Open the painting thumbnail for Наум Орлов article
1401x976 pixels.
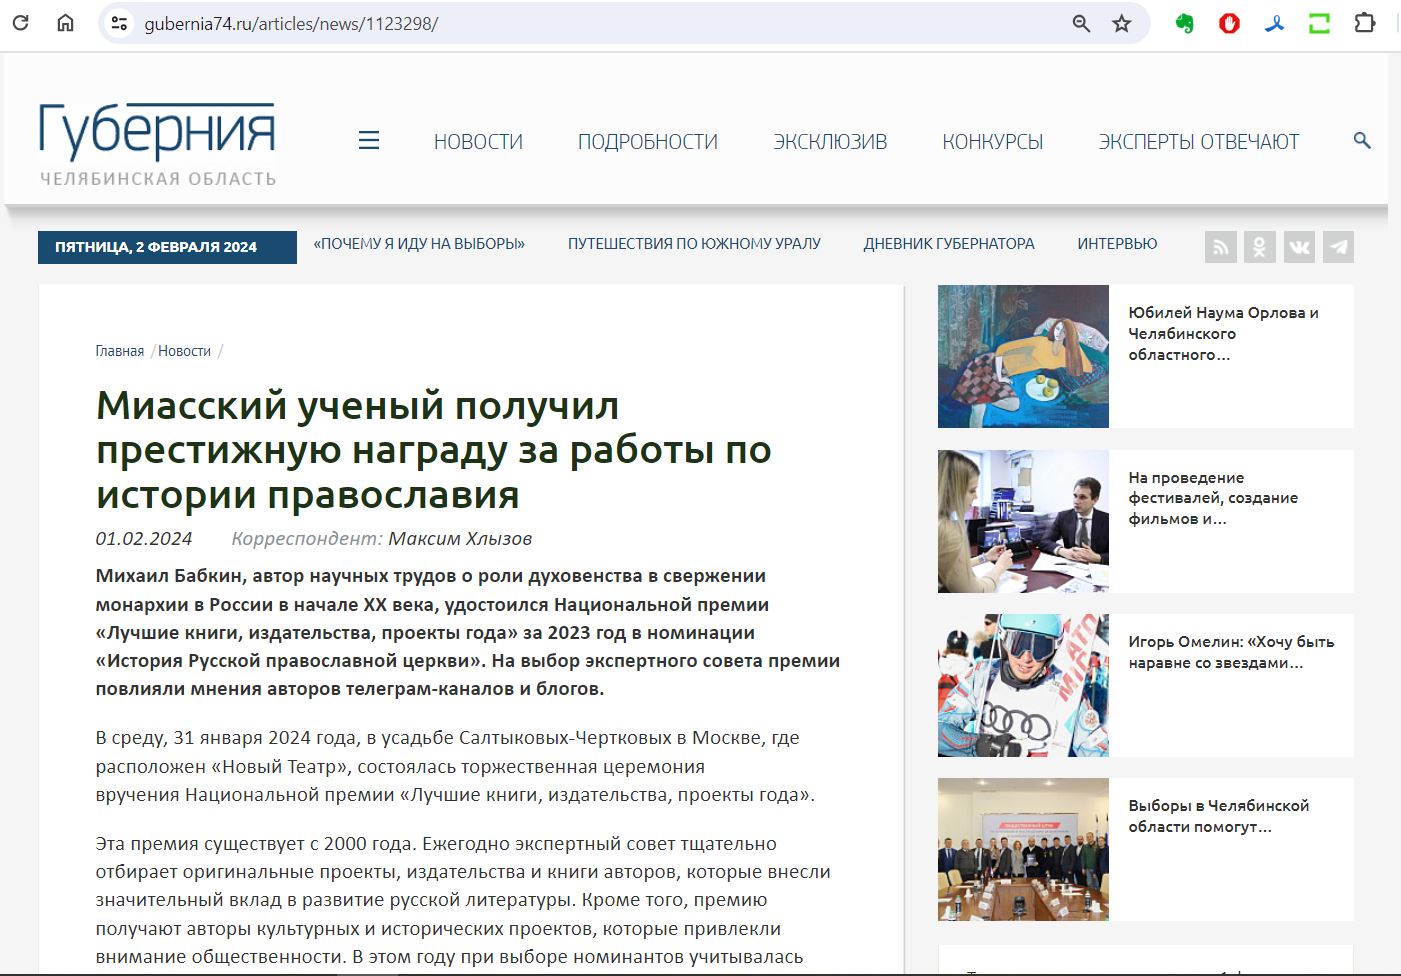tap(1023, 356)
